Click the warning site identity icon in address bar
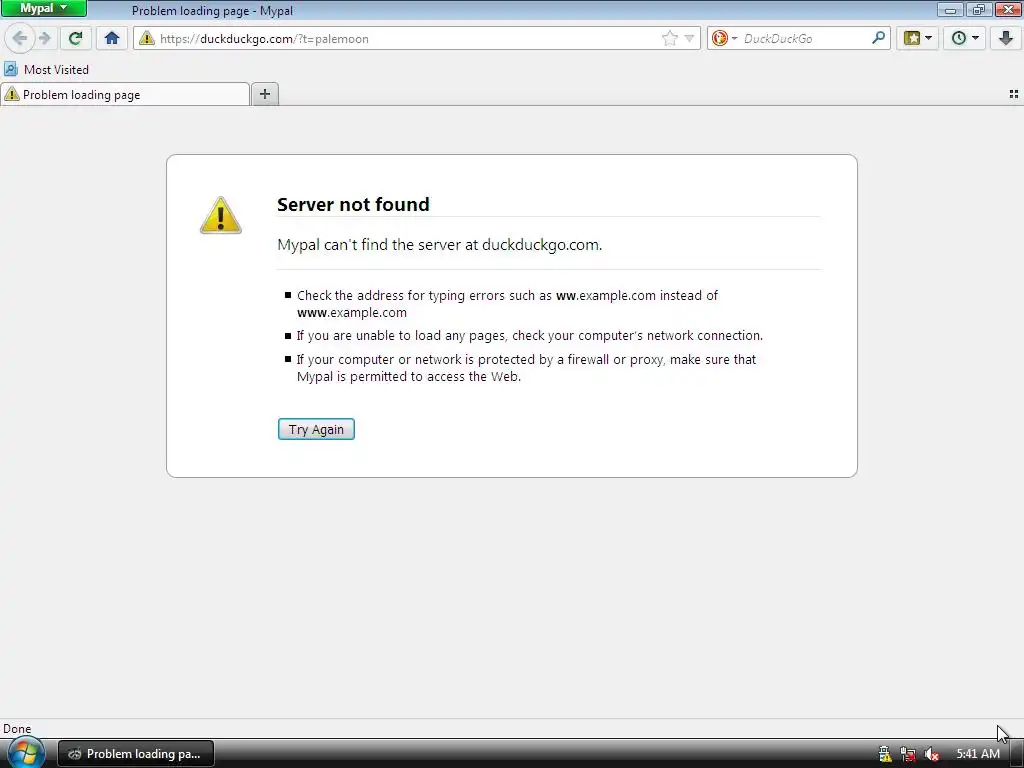 tap(147, 39)
